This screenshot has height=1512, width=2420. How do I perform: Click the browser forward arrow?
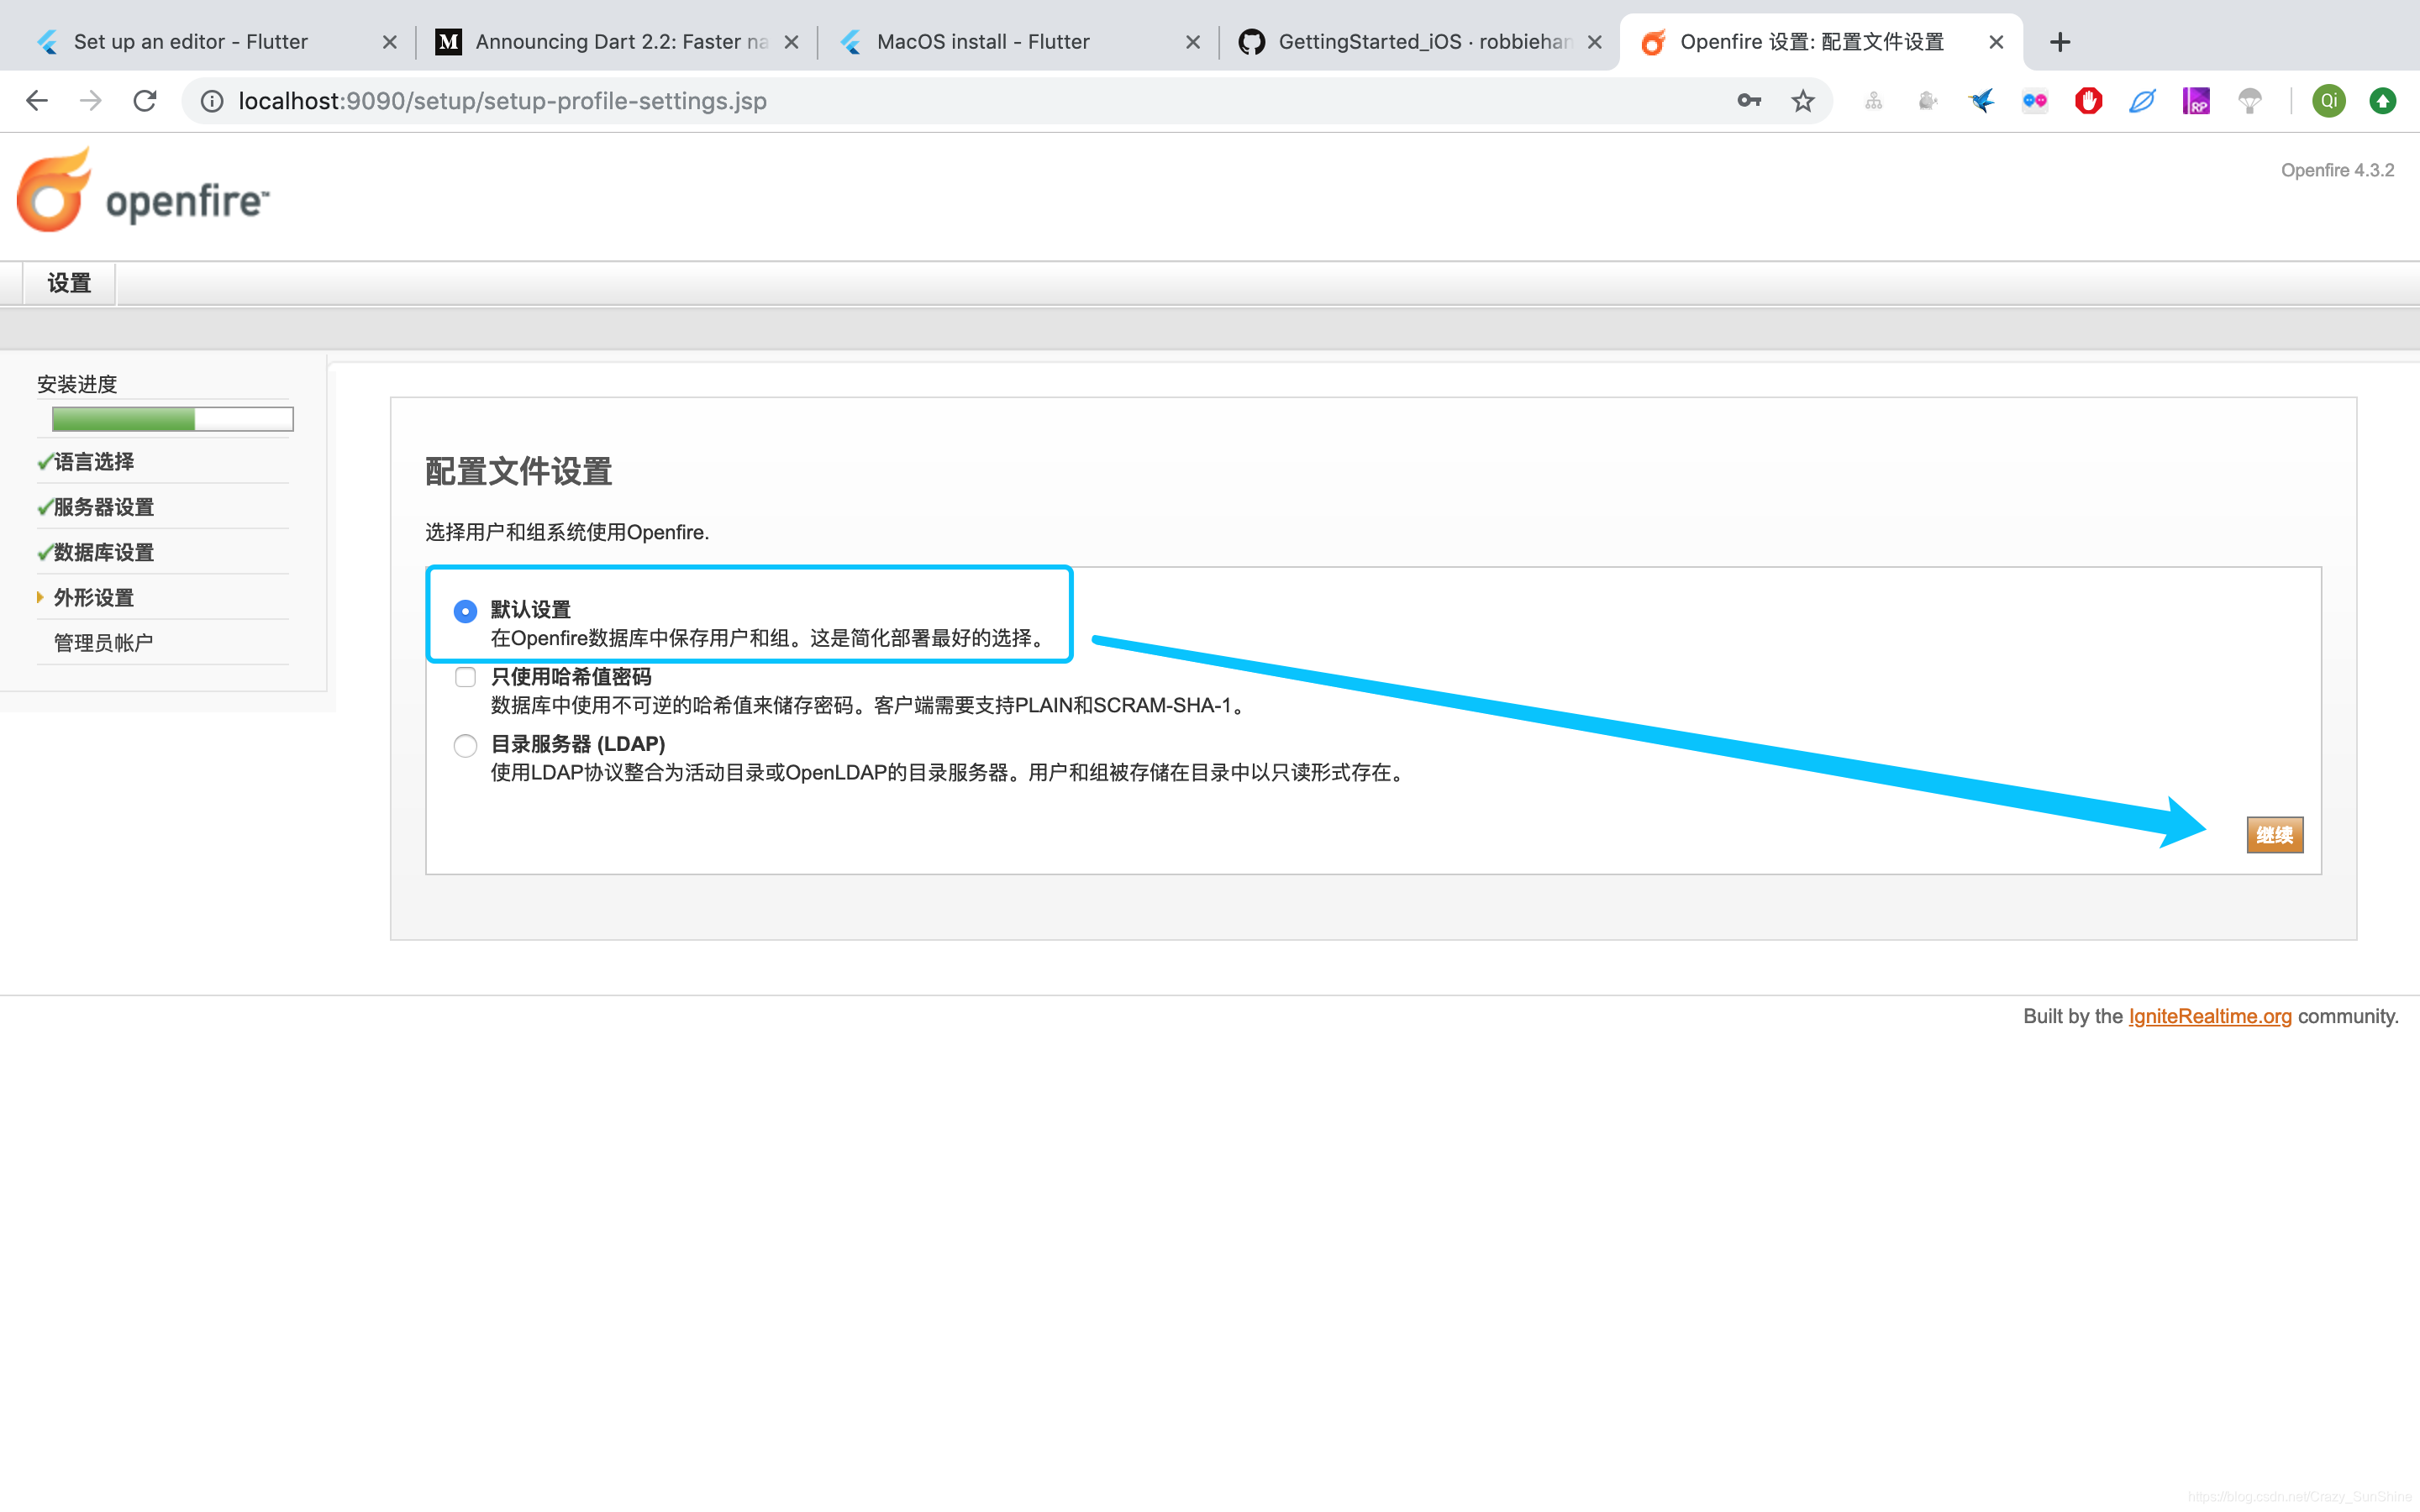click(x=91, y=101)
